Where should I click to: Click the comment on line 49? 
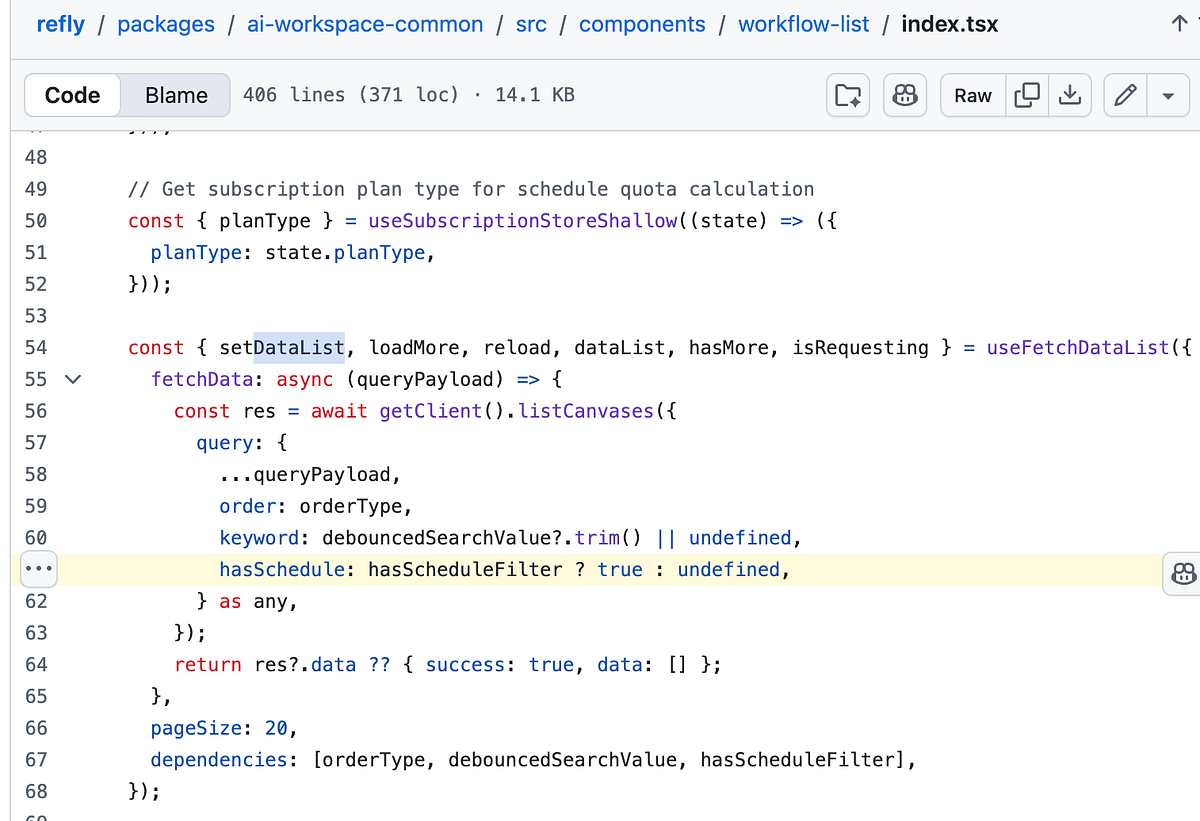click(471, 189)
